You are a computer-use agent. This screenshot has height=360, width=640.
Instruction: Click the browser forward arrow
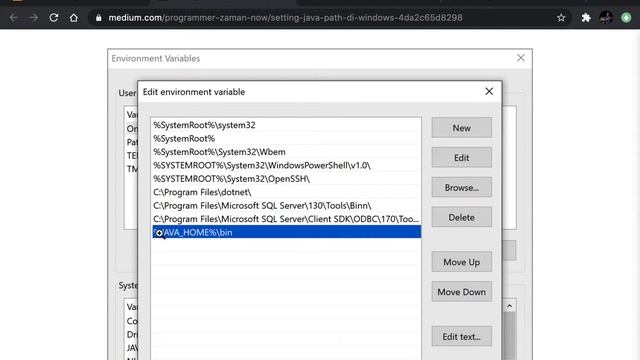pos(34,18)
